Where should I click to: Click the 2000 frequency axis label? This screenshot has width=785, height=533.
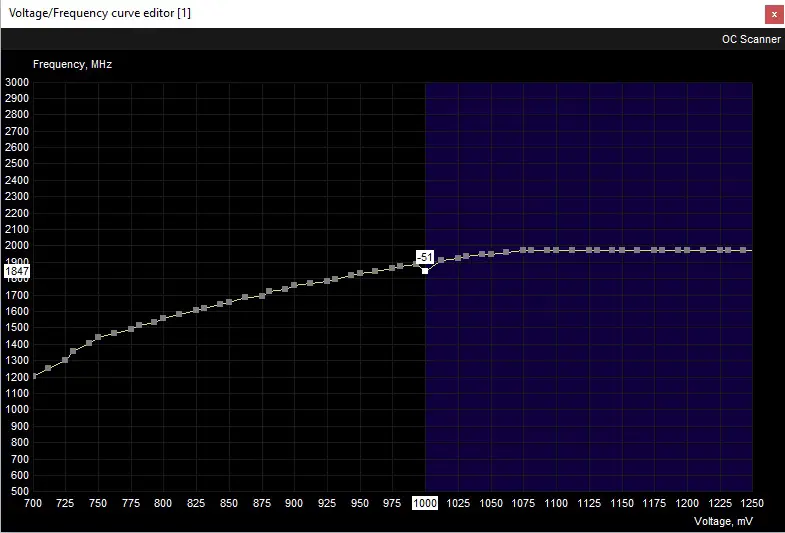coord(17,245)
